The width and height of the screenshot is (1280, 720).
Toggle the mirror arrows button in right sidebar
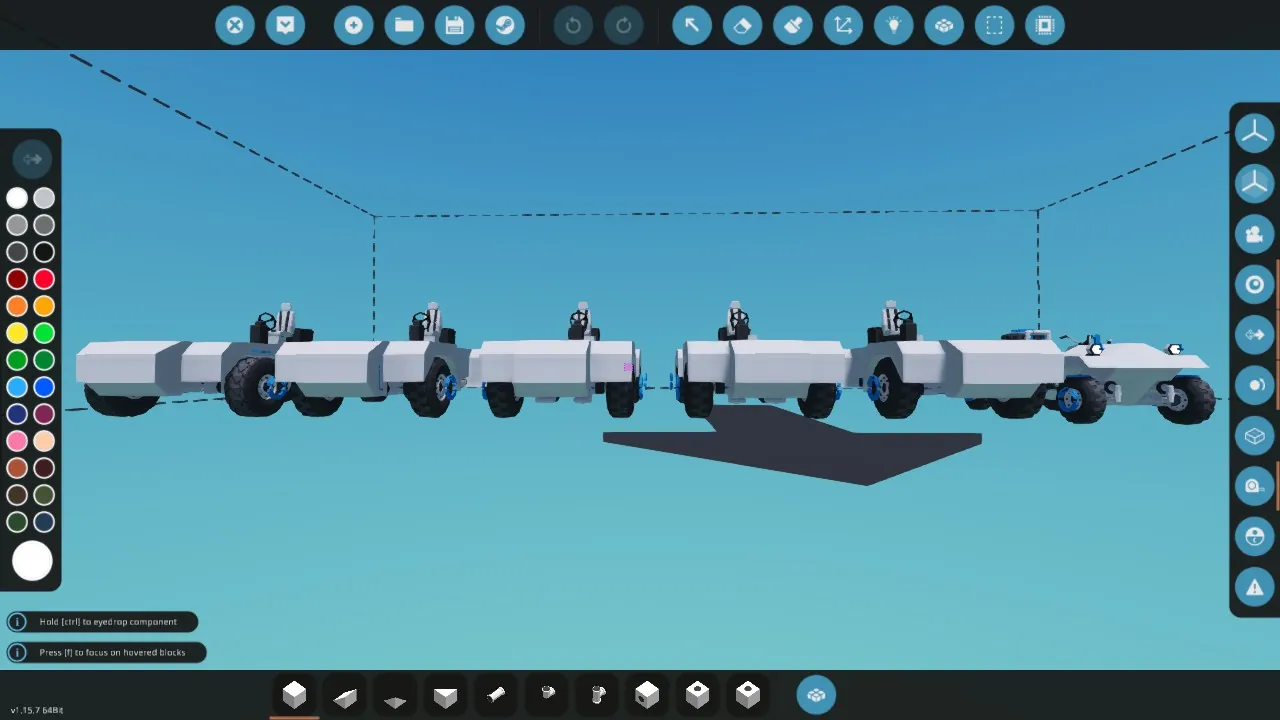tap(1254, 335)
